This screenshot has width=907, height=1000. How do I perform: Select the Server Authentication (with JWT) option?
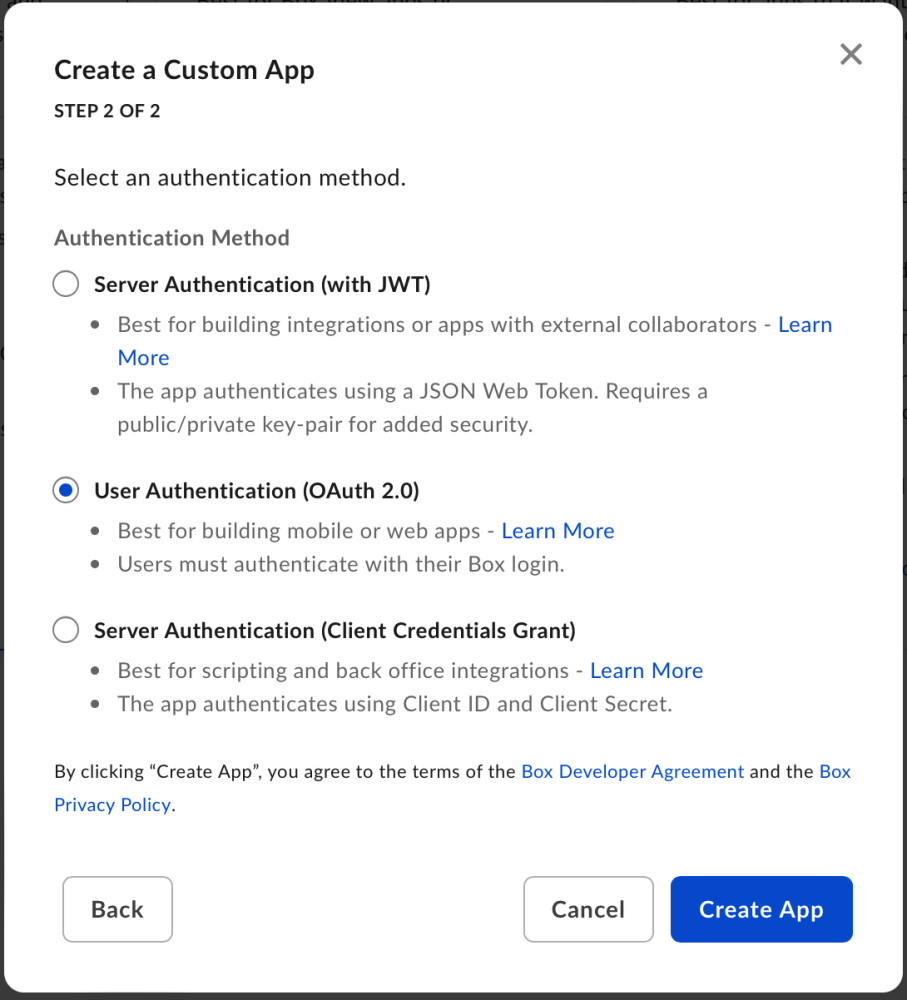65,284
